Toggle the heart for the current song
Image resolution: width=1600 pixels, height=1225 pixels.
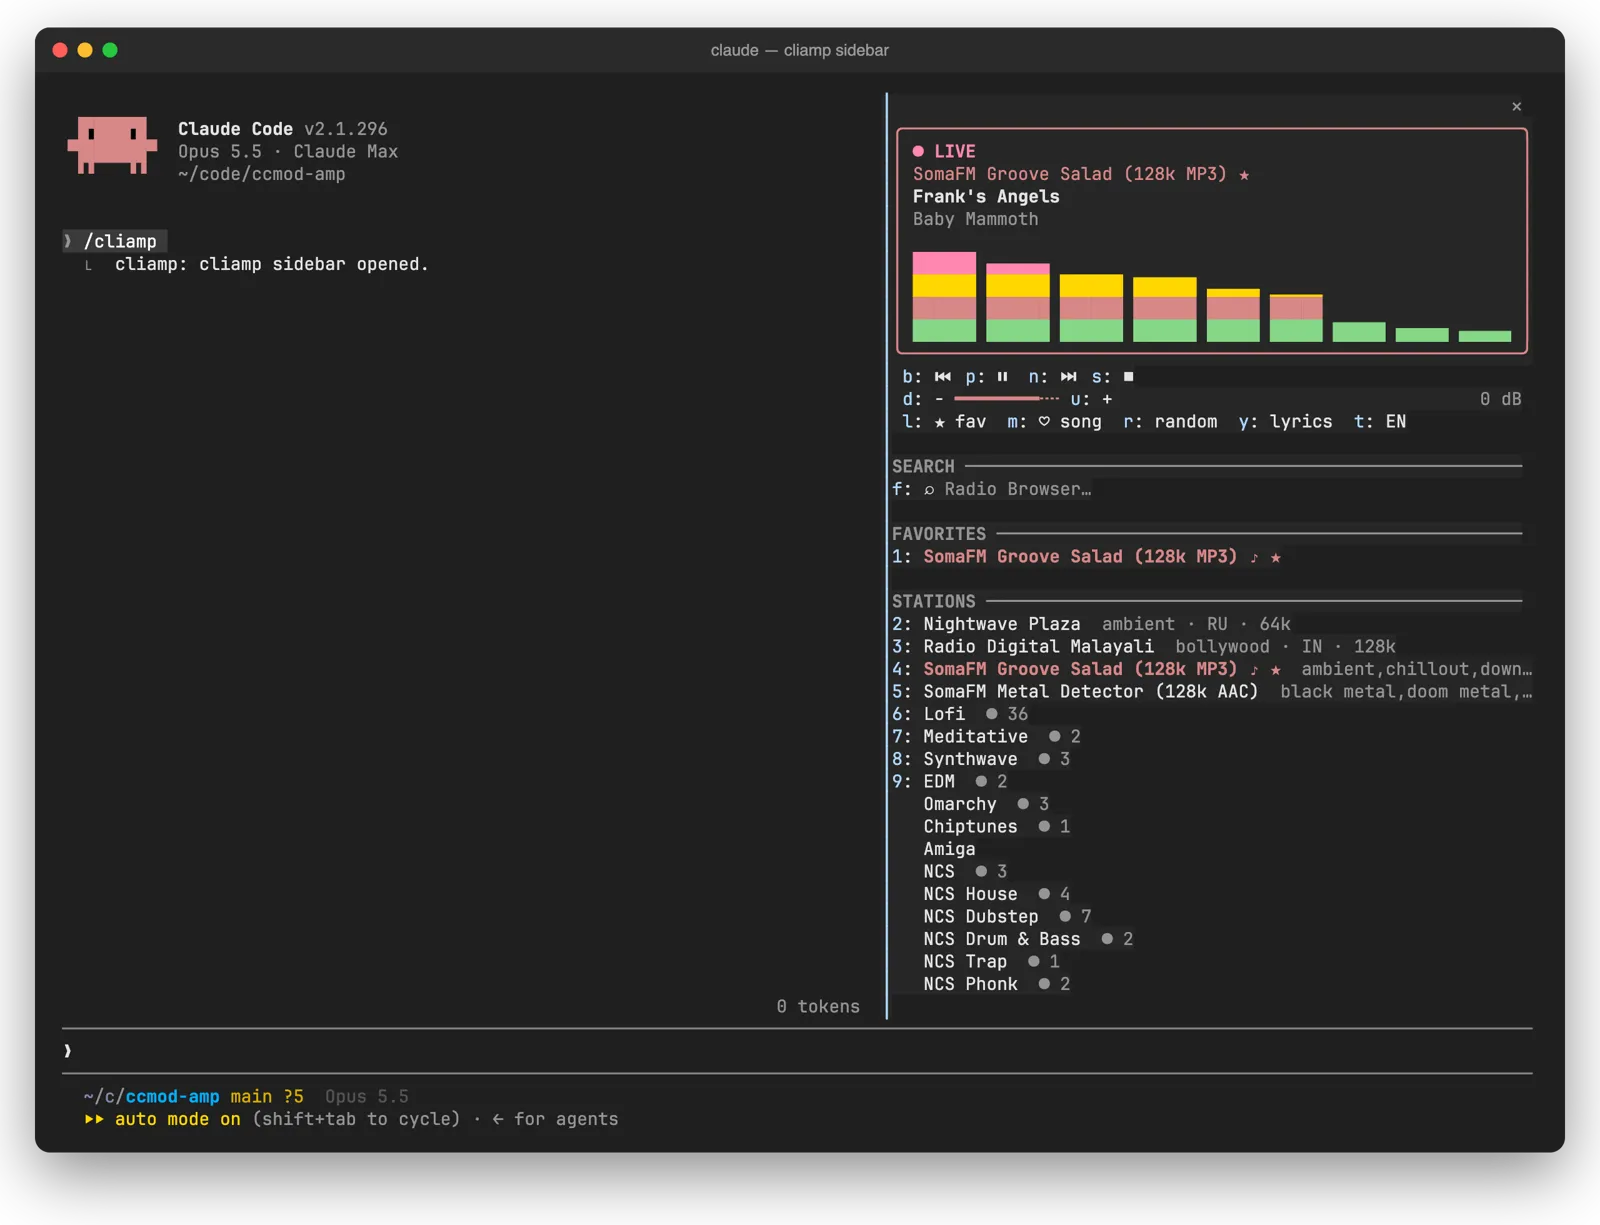click(x=1069, y=422)
